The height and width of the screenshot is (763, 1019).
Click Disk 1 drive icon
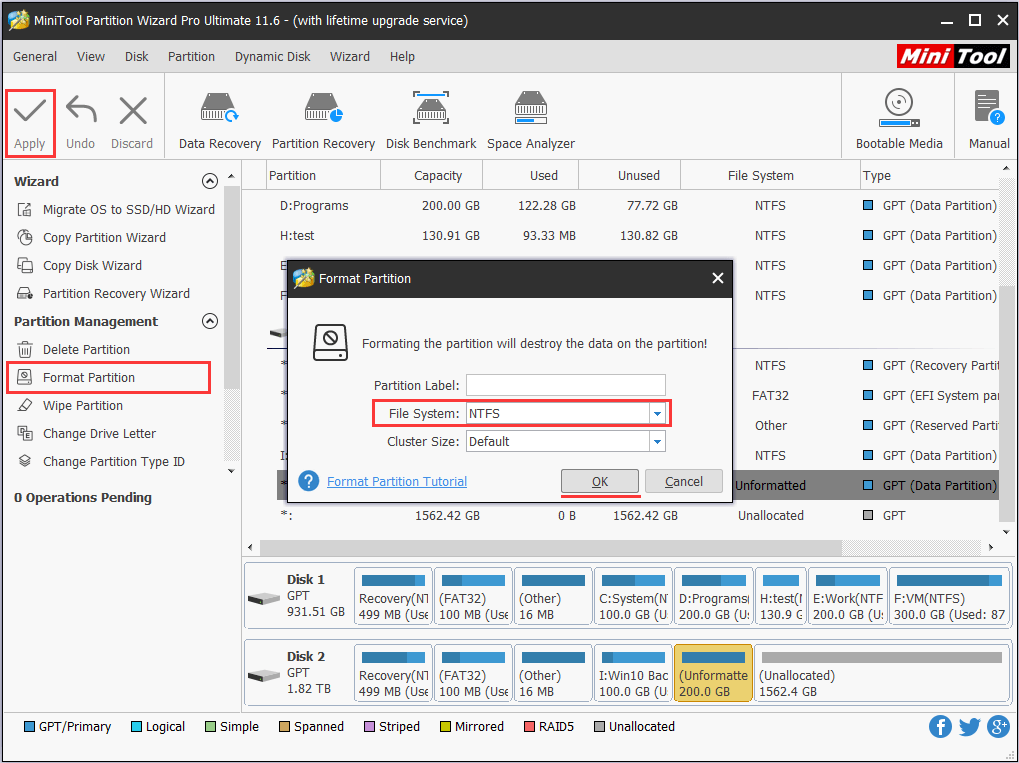(x=263, y=598)
